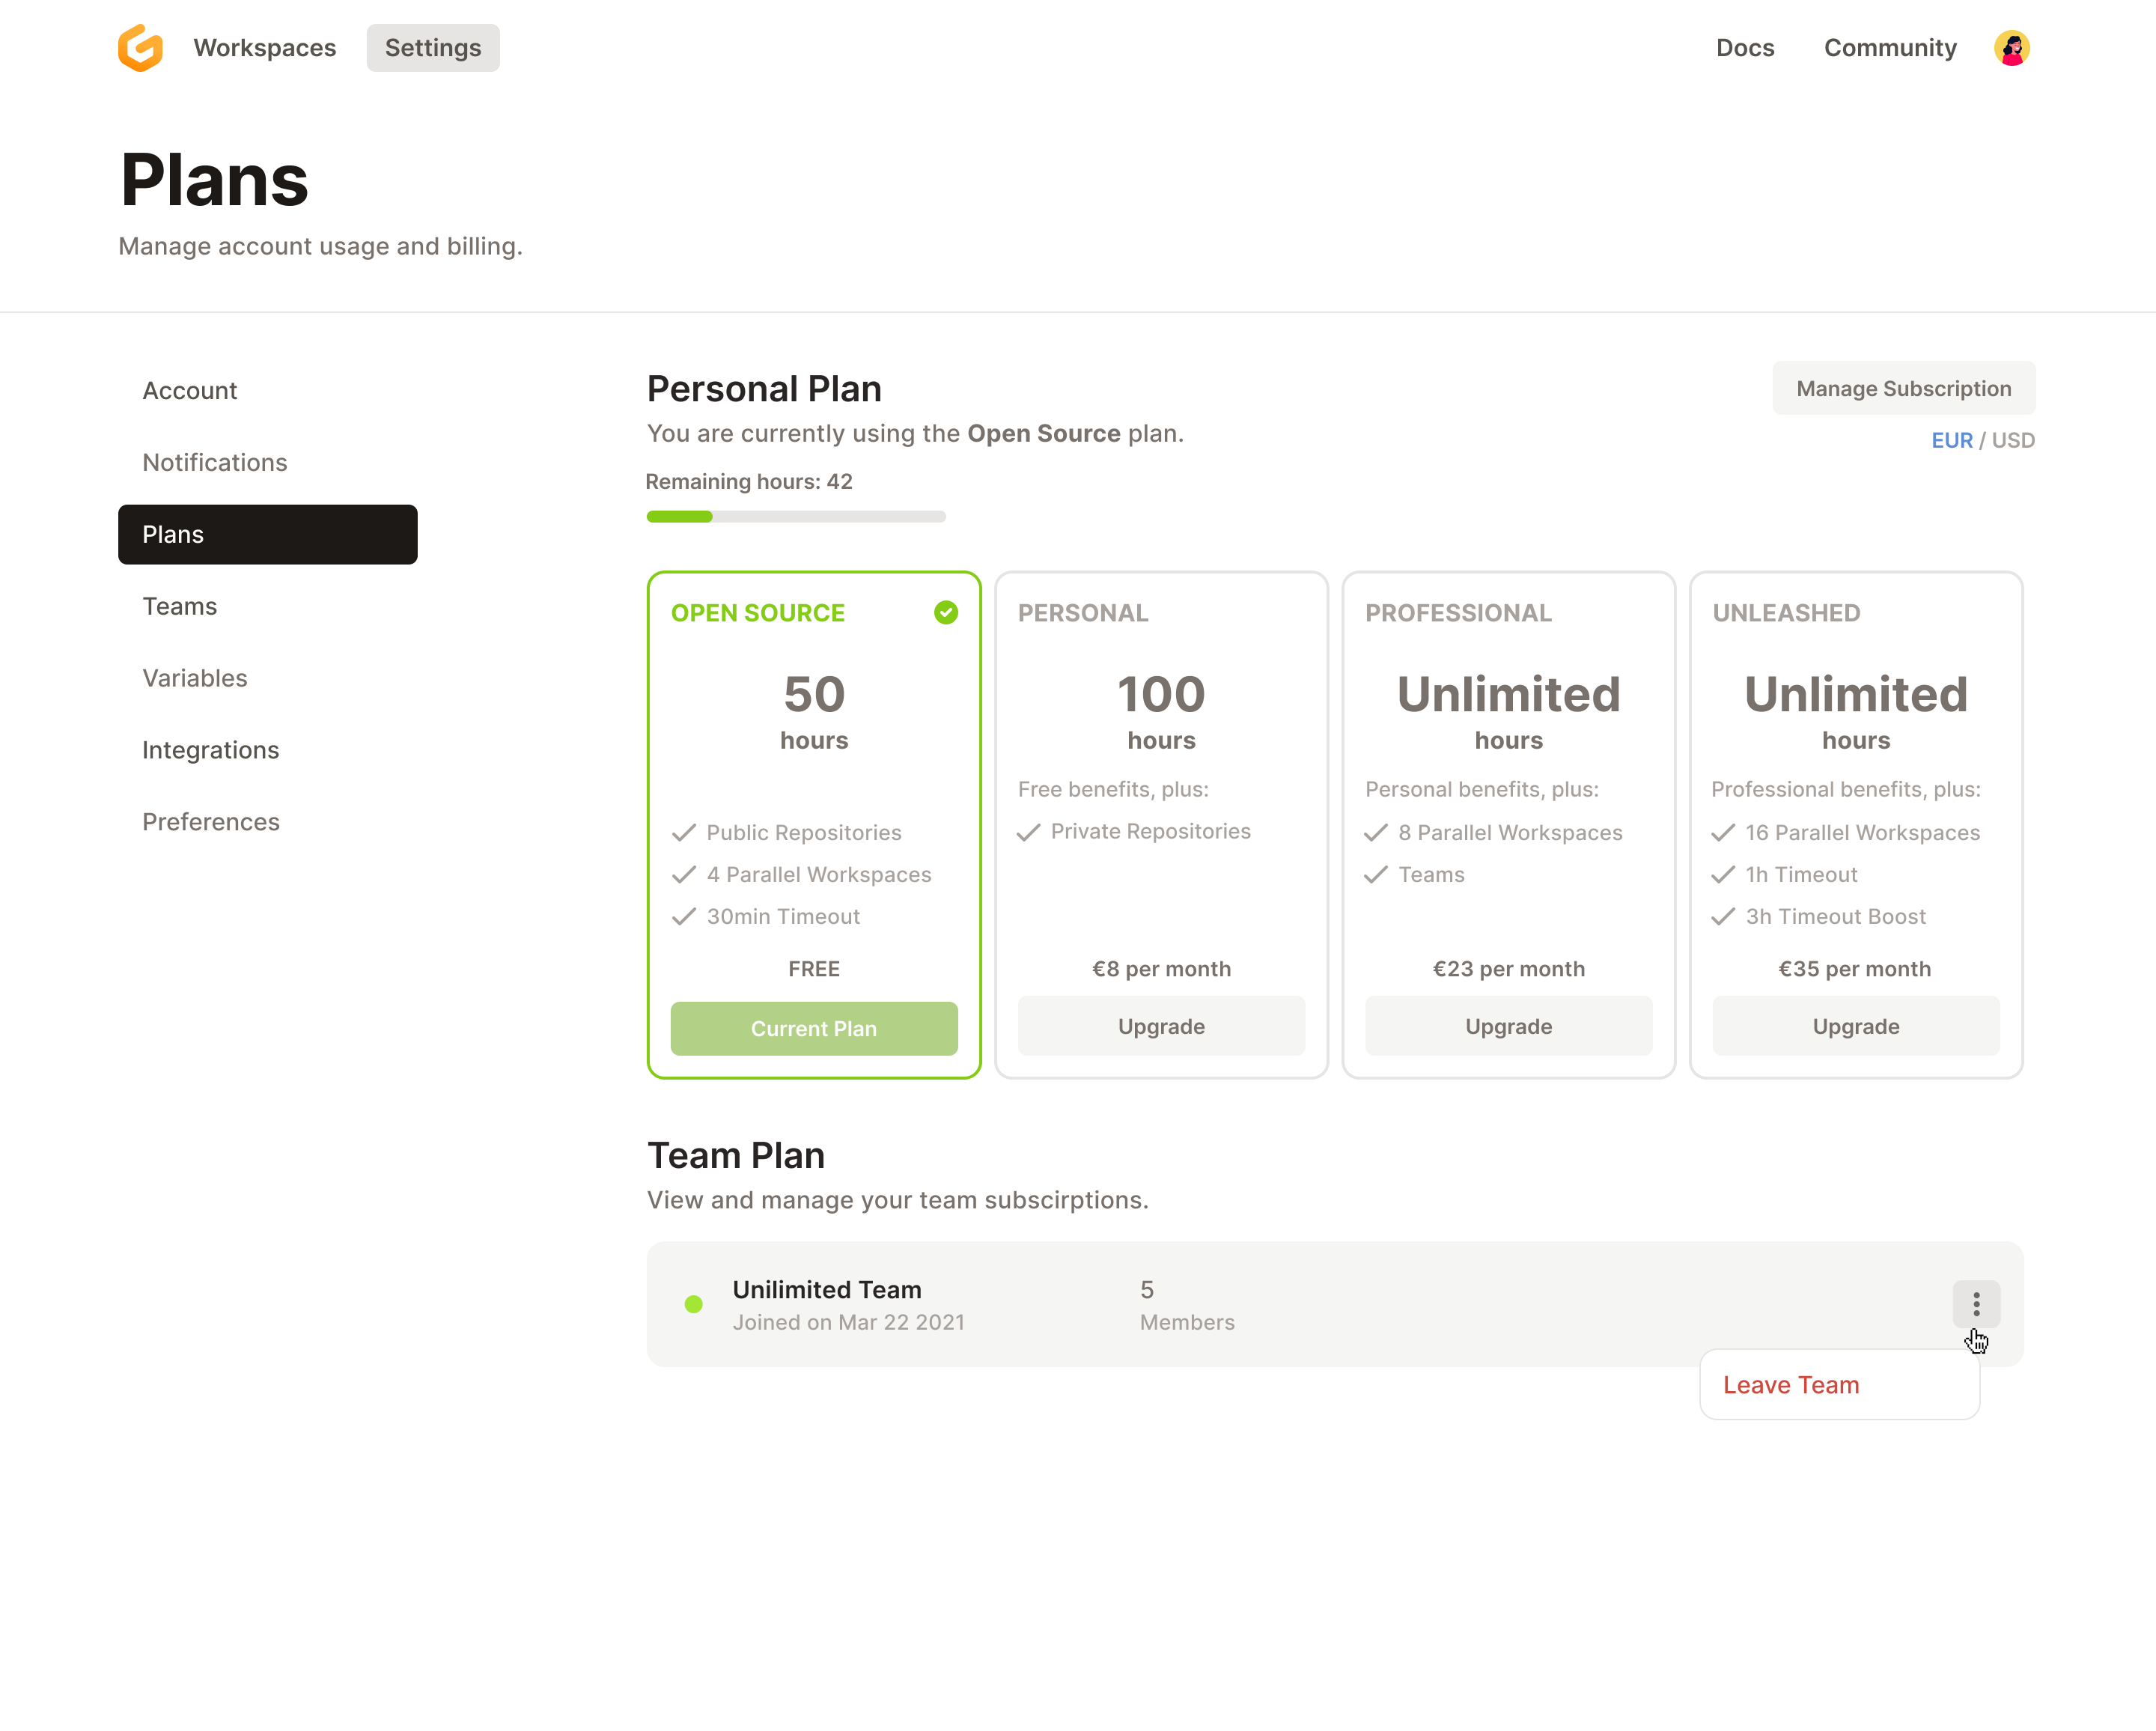Open the user avatar profile menu
Screen dimensions: 2156x1731
click(2011, 48)
